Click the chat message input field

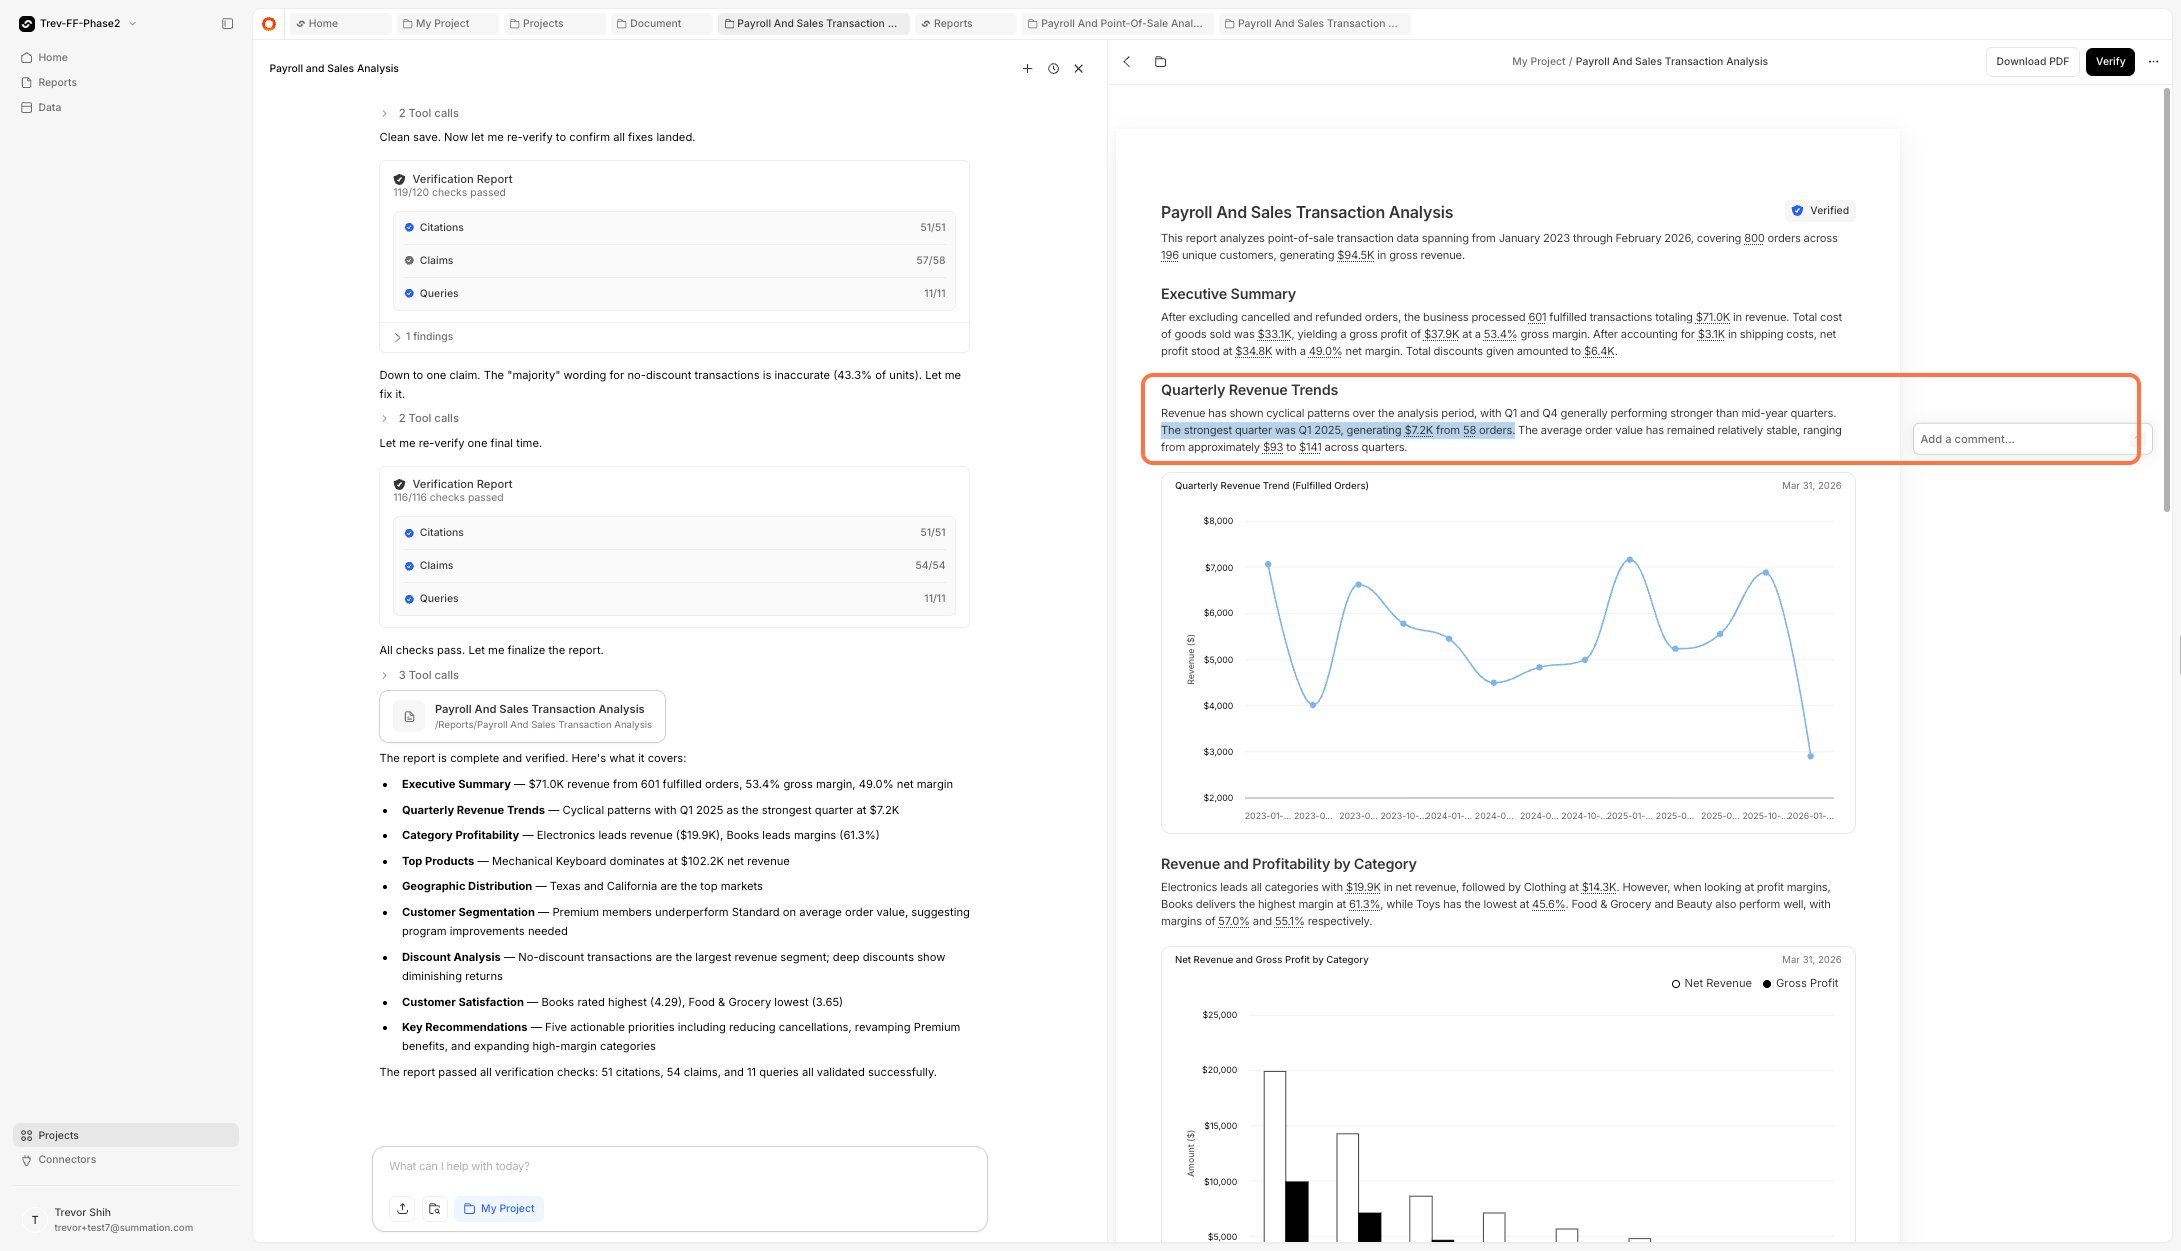click(679, 1166)
